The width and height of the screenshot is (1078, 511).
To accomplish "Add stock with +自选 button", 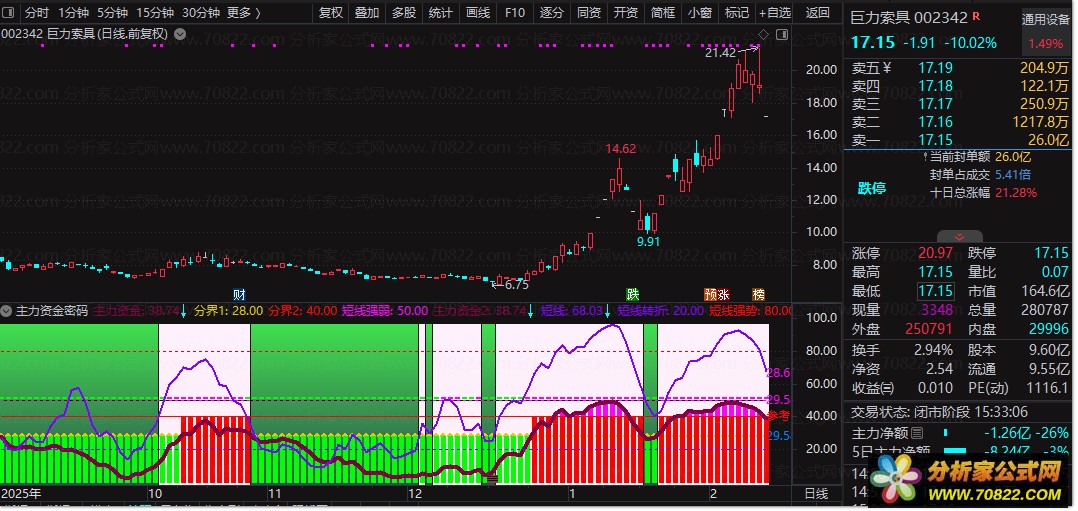I will 775,12.
